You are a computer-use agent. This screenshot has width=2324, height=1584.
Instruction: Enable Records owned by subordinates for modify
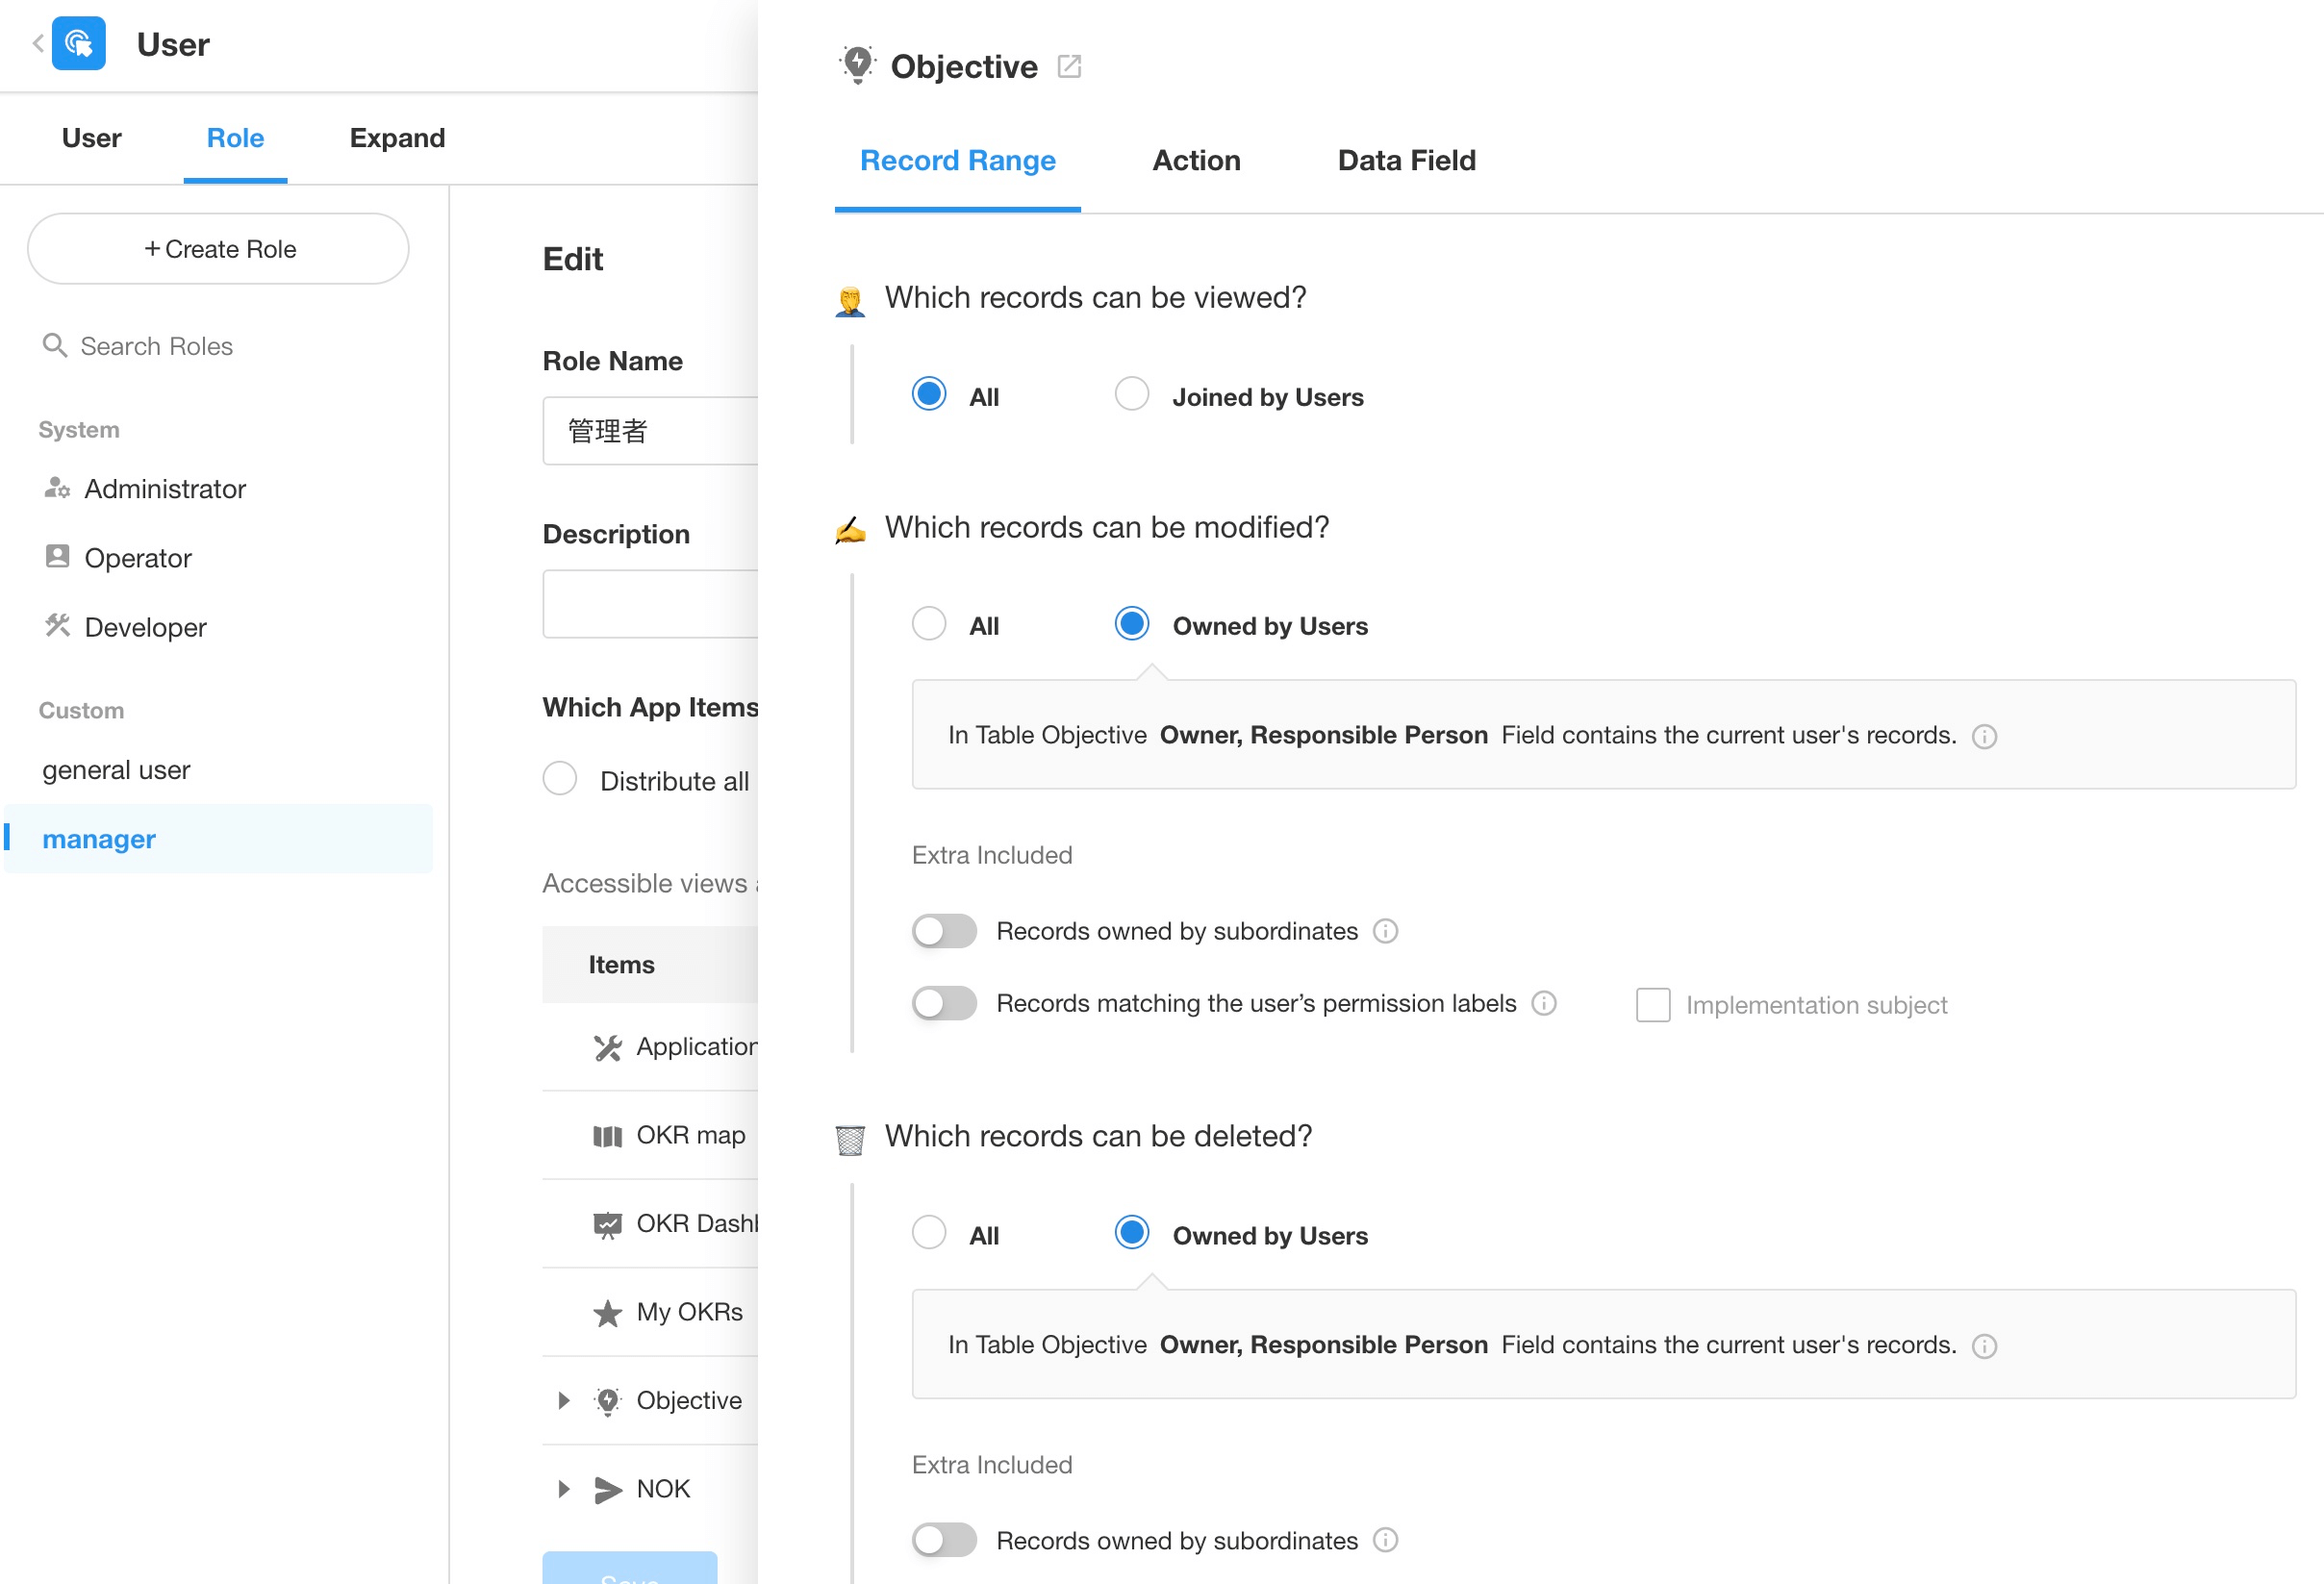[x=944, y=931]
